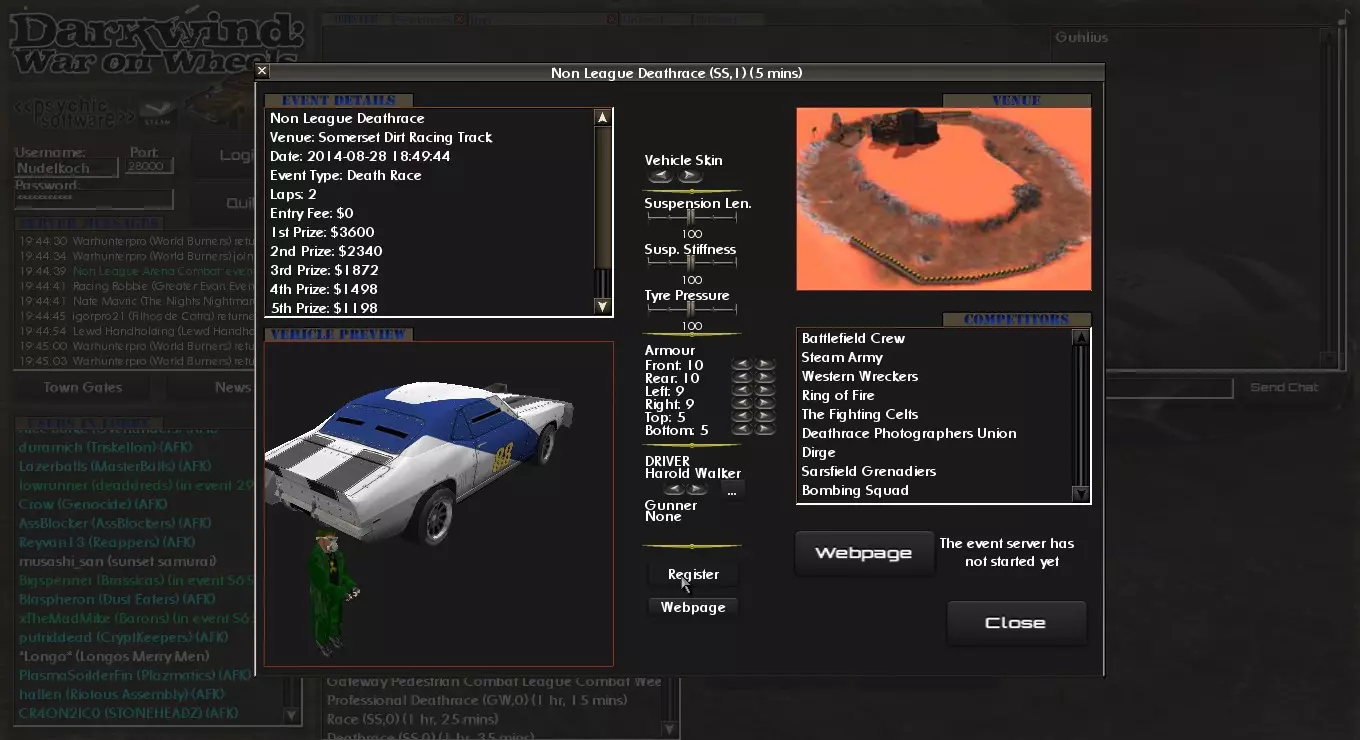The image size is (1360, 740).
Task: Adjust the Tyre Pressure slider
Action: [692, 309]
